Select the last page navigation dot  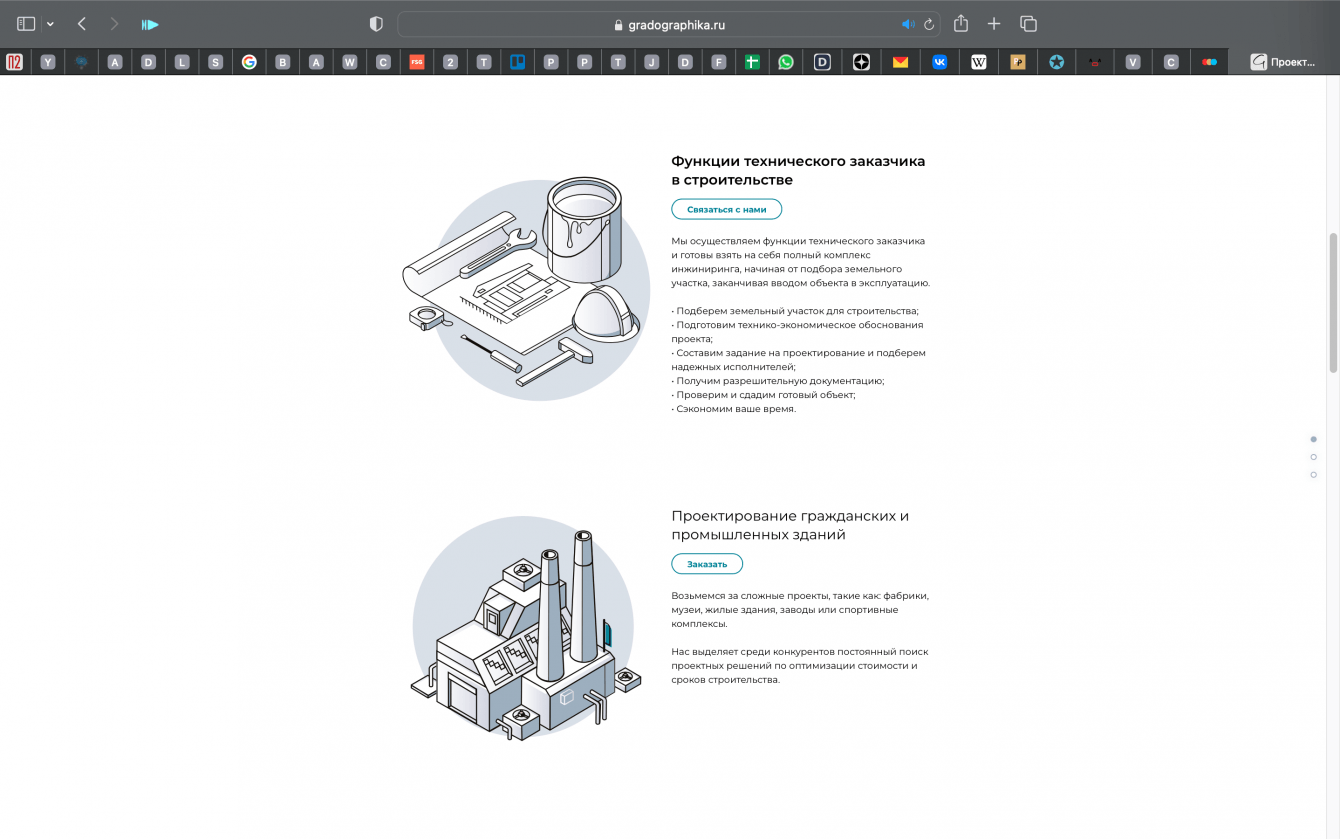[1313, 475]
